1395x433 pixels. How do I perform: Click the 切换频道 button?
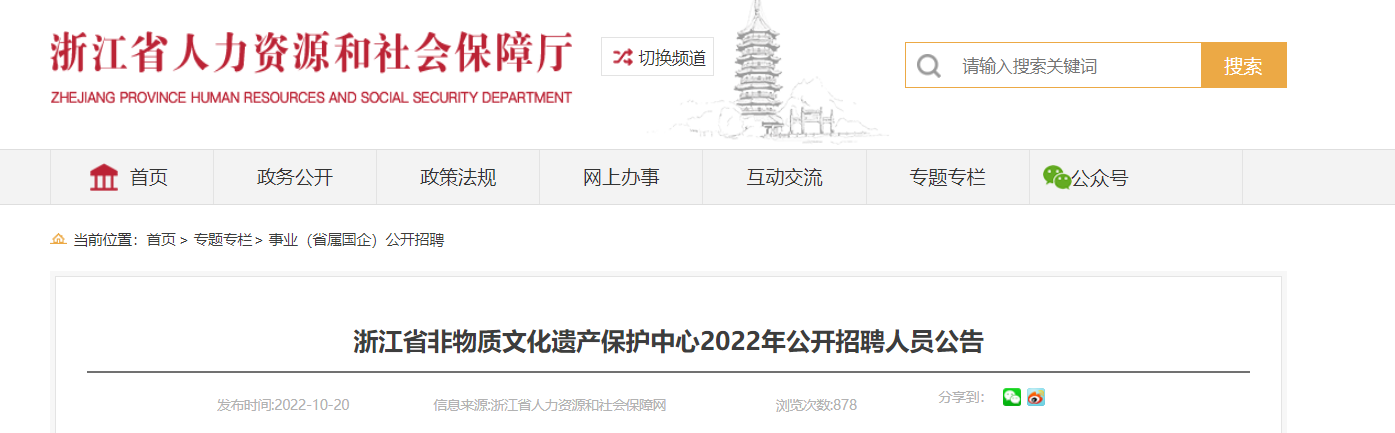point(658,57)
